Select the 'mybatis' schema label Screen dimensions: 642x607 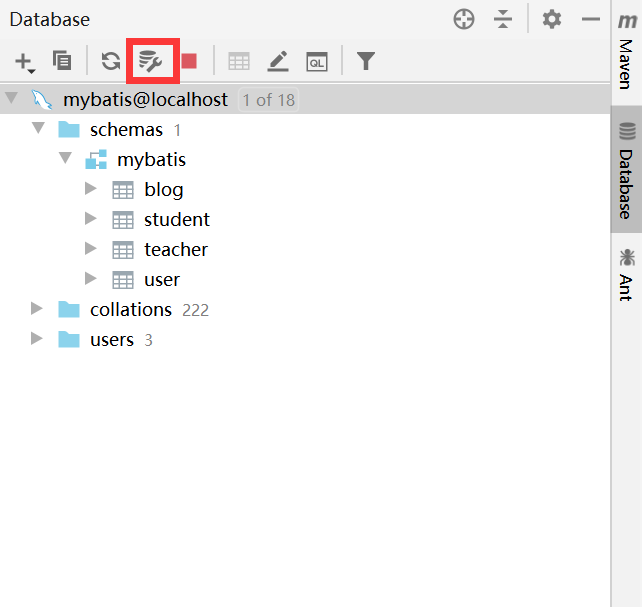tap(151, 160)
